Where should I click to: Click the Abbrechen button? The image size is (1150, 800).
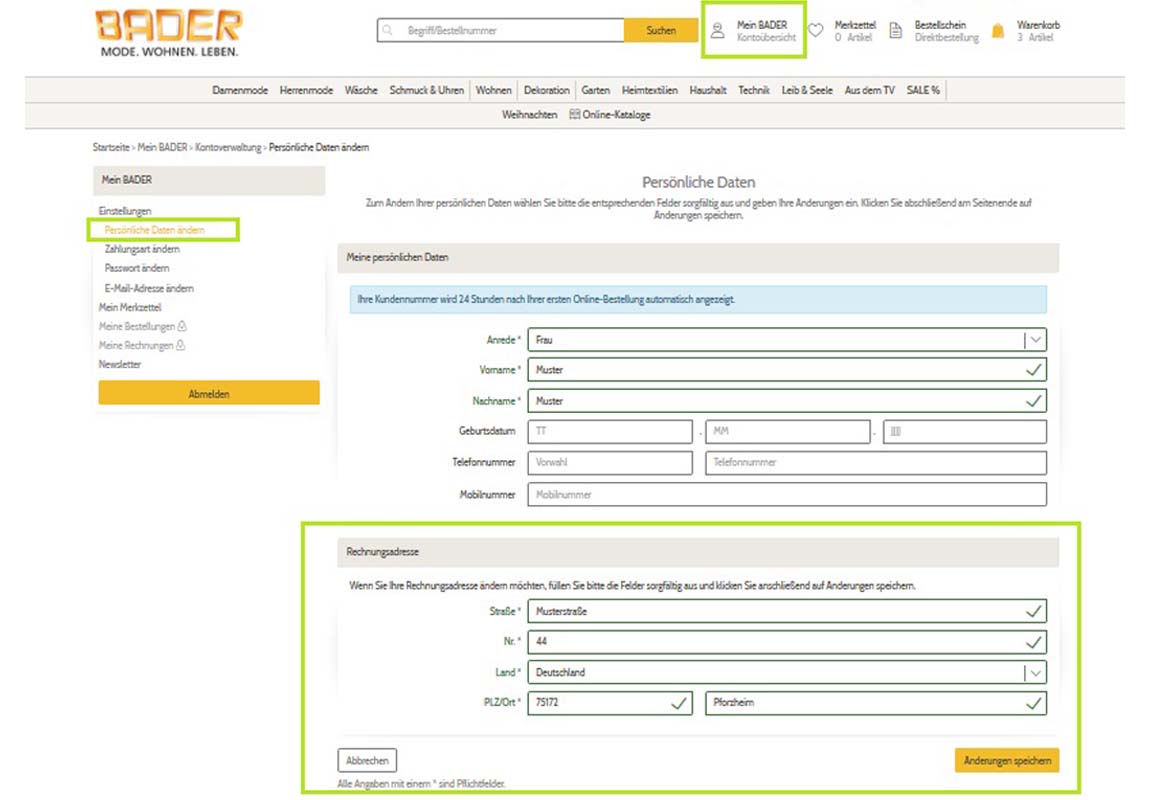367,761
